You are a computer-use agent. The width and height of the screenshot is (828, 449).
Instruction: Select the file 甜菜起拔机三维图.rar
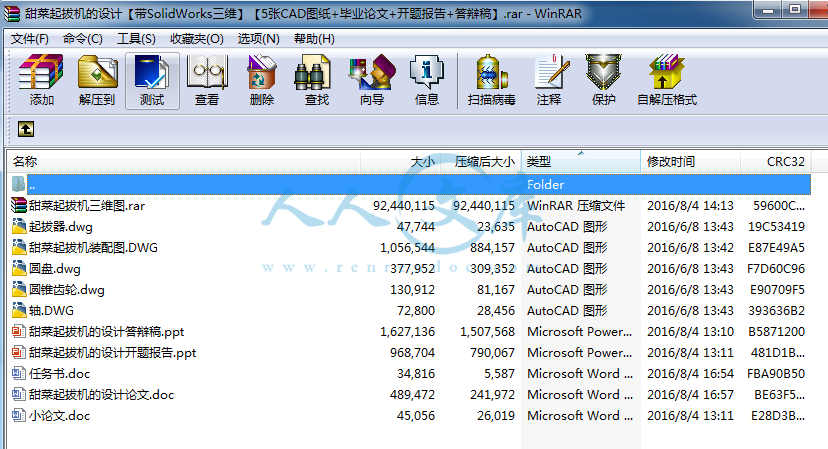(x=87, y=205)
